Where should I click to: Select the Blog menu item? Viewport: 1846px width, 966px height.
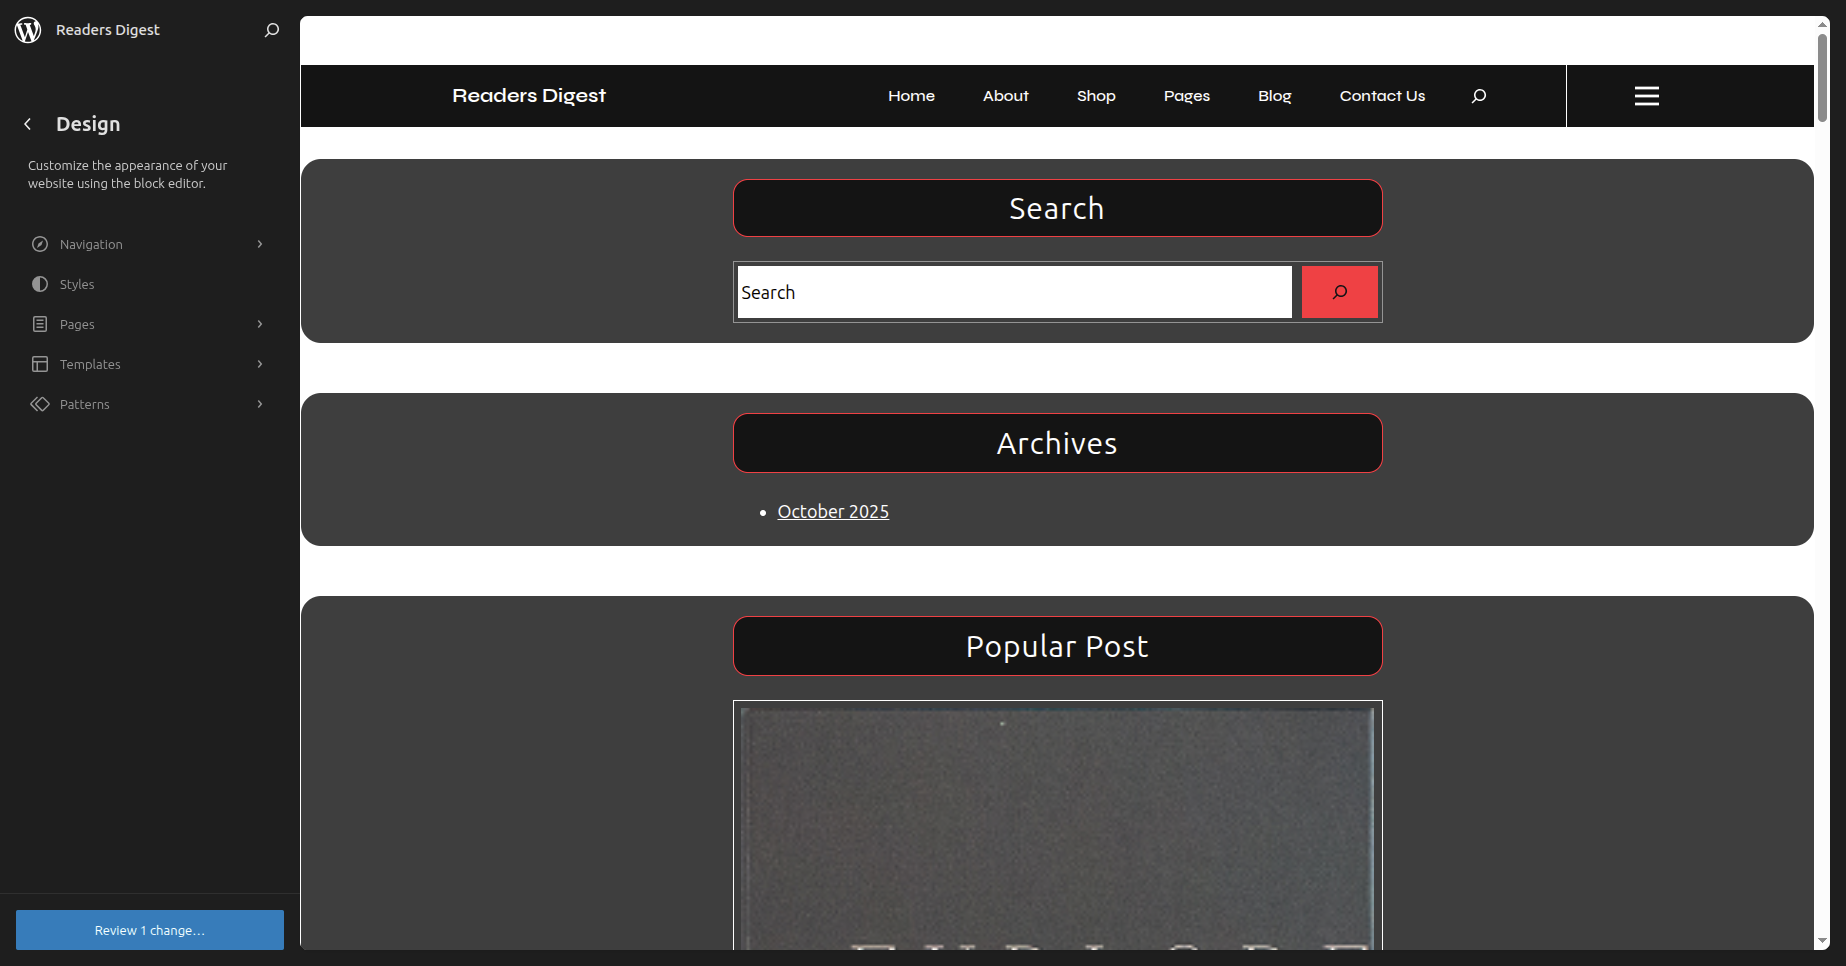[1274, 96]
